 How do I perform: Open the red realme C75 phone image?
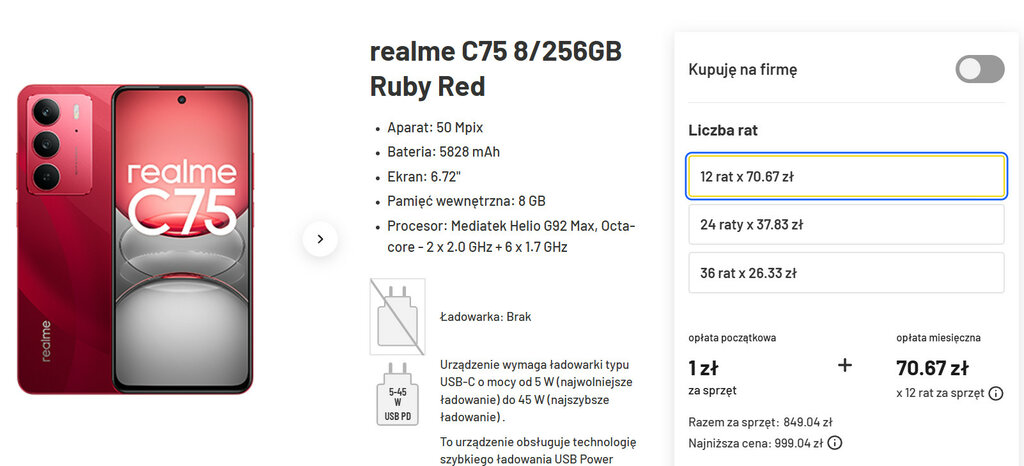(135, 239)
